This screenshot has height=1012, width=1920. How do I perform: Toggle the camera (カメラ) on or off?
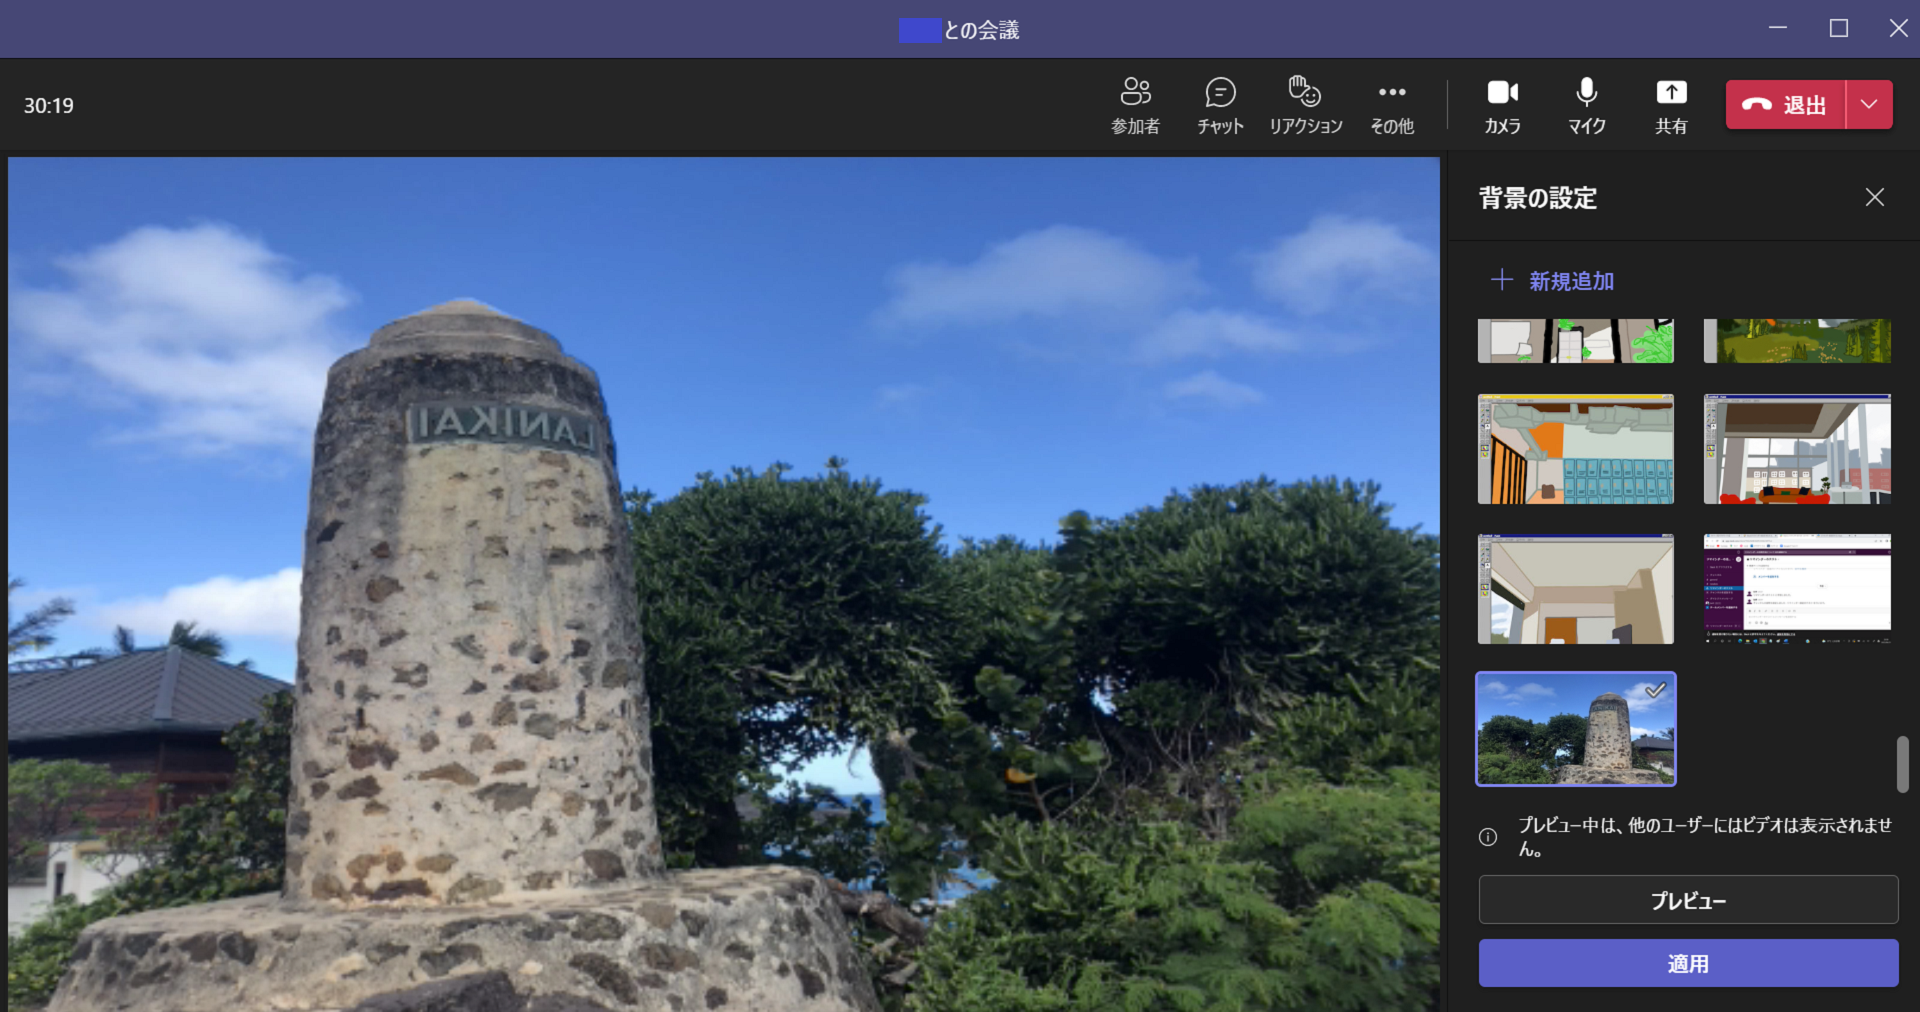[x=1502, y=104]
